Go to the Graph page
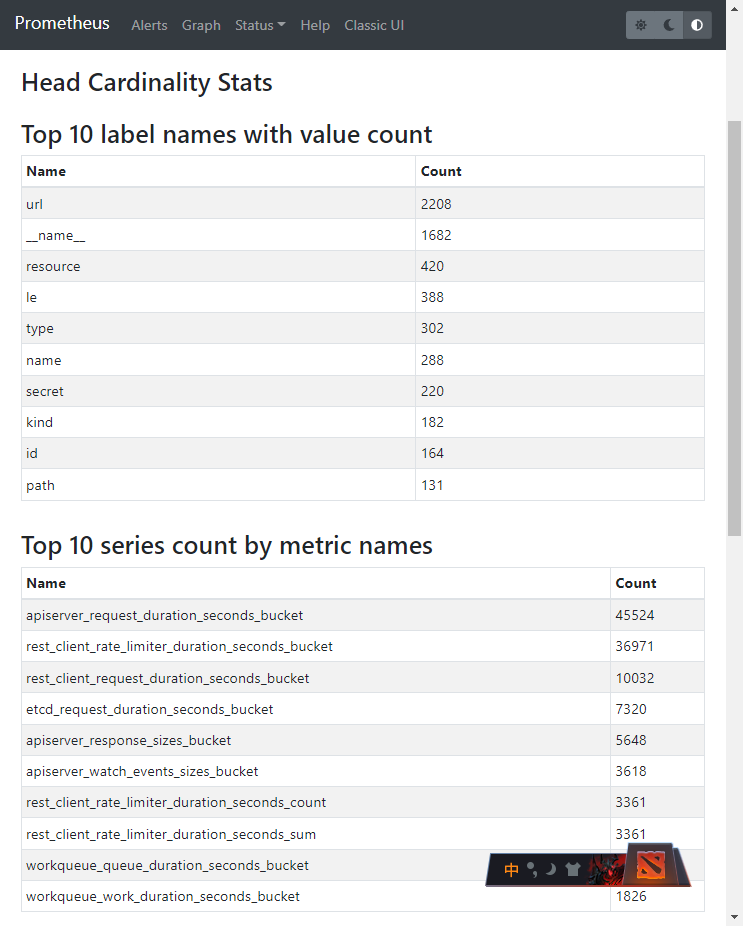 [201, 25]
